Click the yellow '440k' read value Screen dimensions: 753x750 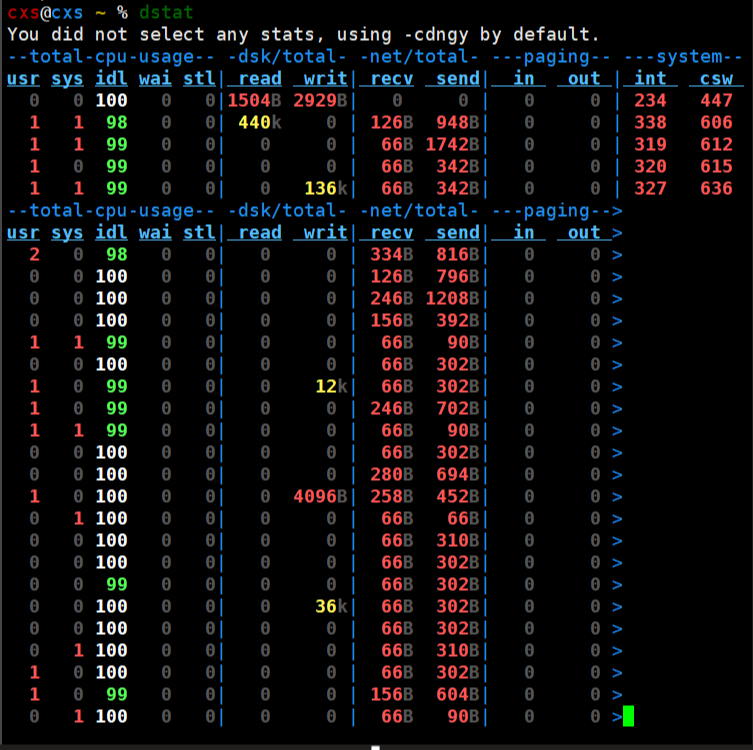pyautogui.click(x=259, y=122)
